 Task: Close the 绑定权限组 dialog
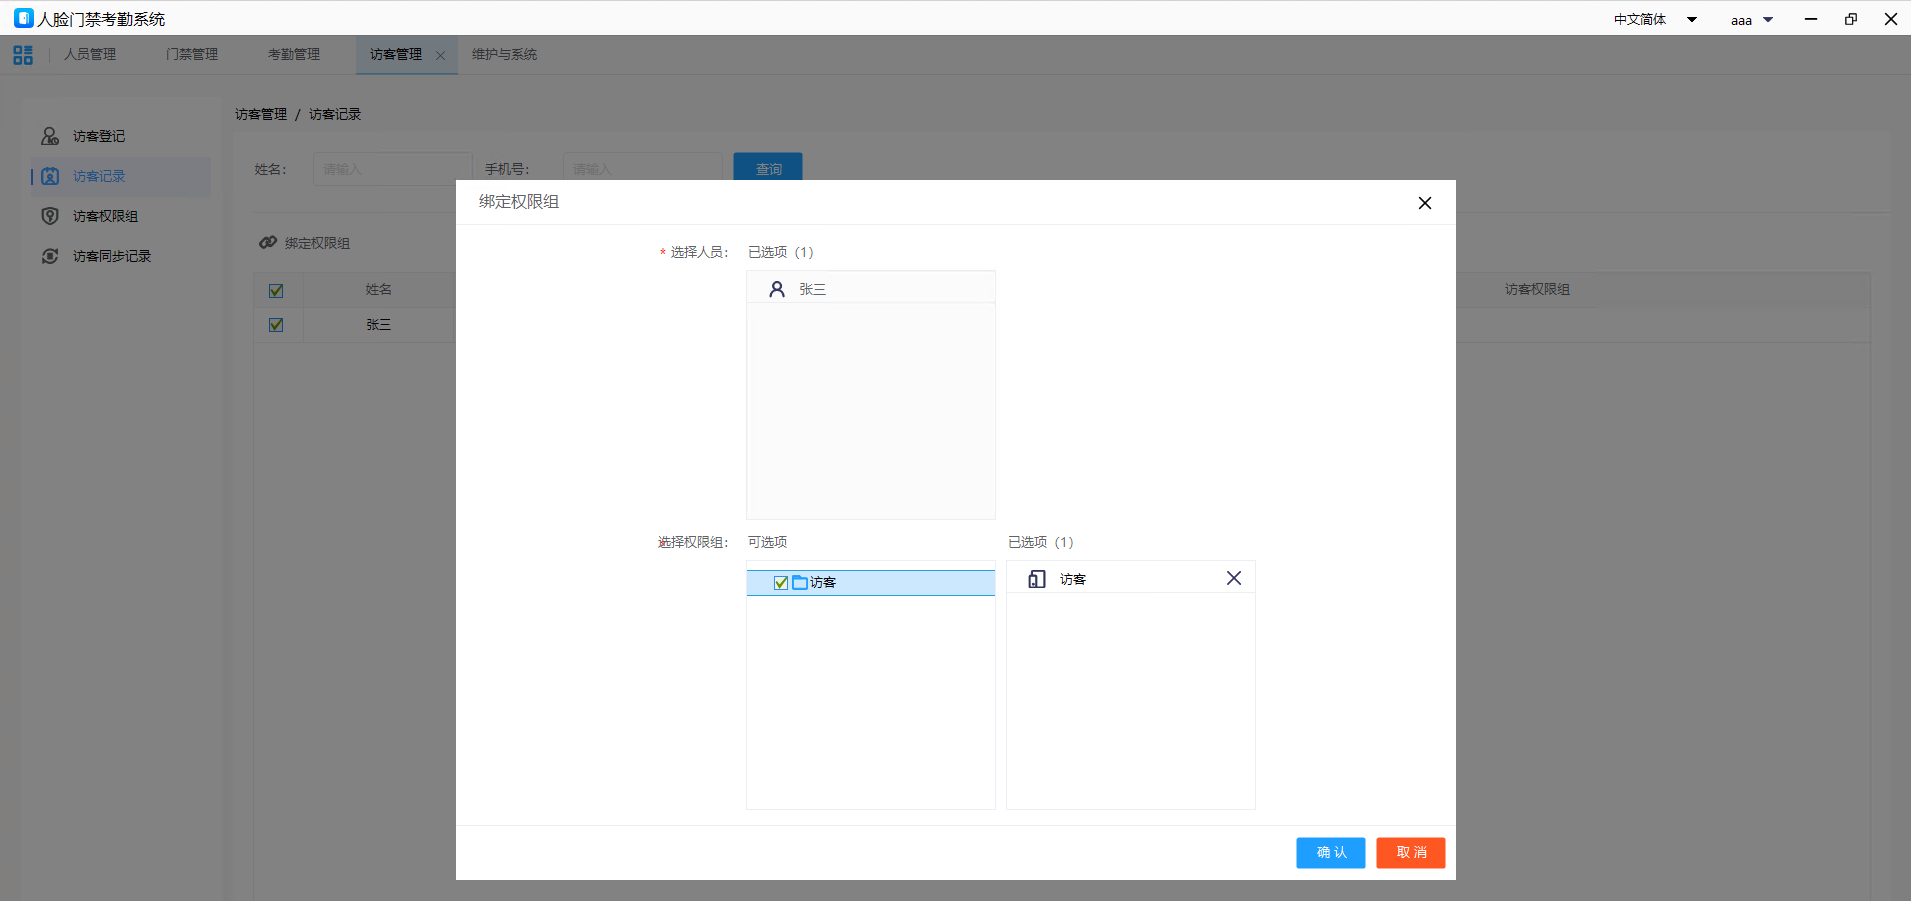pyautogui.click(x=1424, y=203)
